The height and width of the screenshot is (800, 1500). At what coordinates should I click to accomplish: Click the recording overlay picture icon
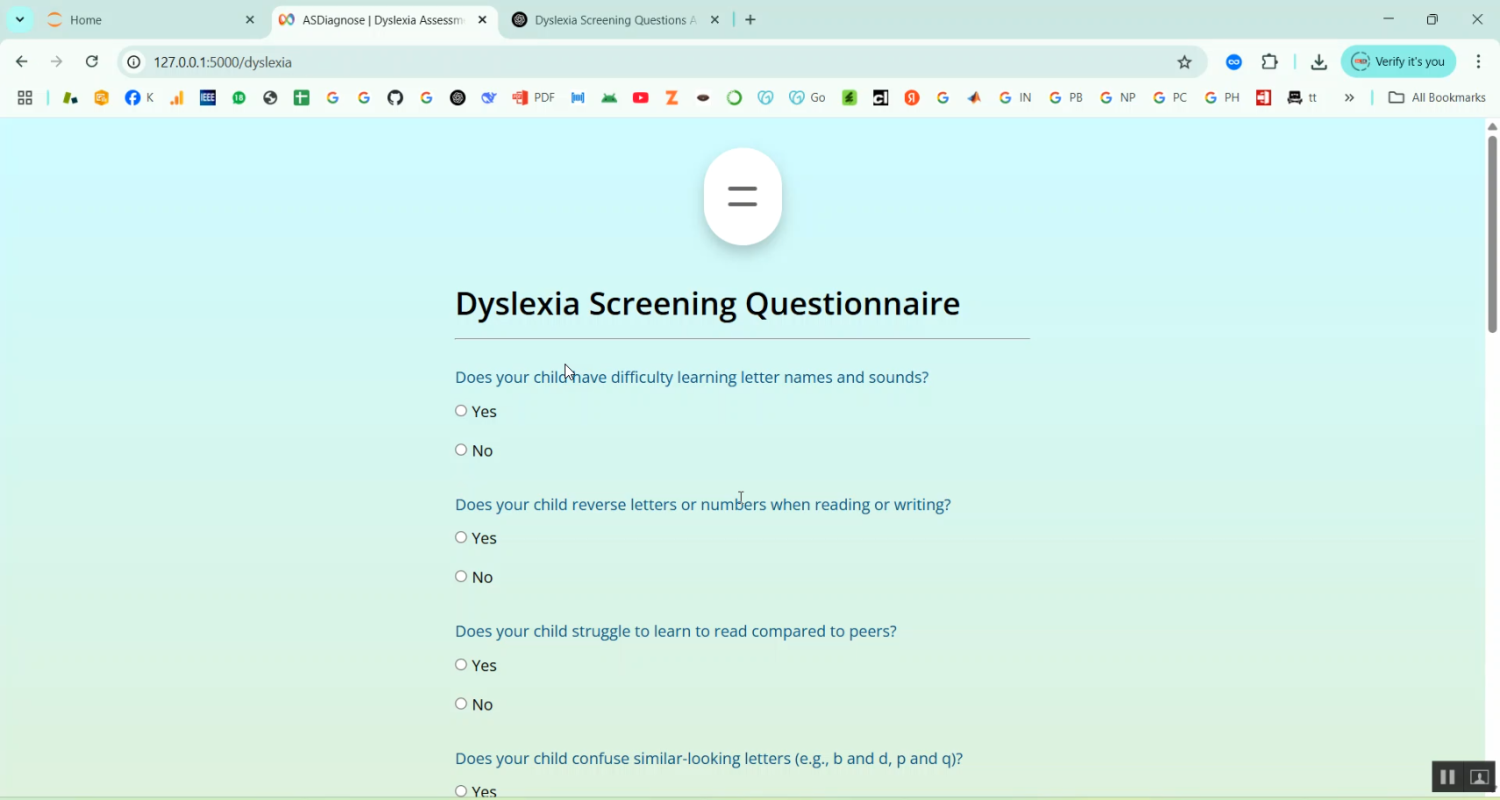point(1480,777)
